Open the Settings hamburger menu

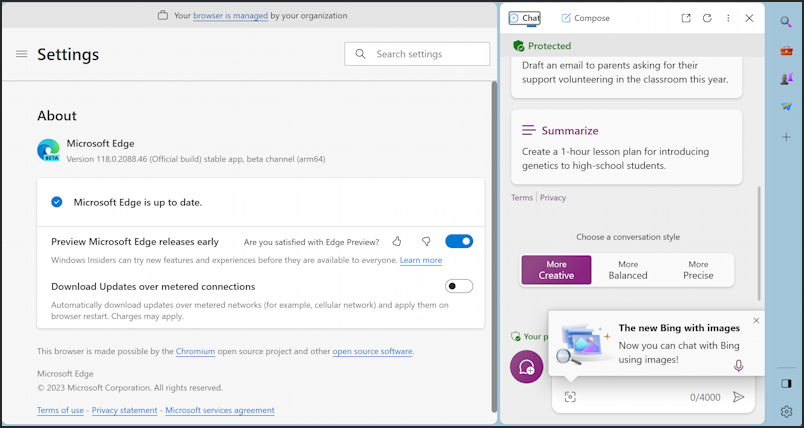[x=22, y=54]
